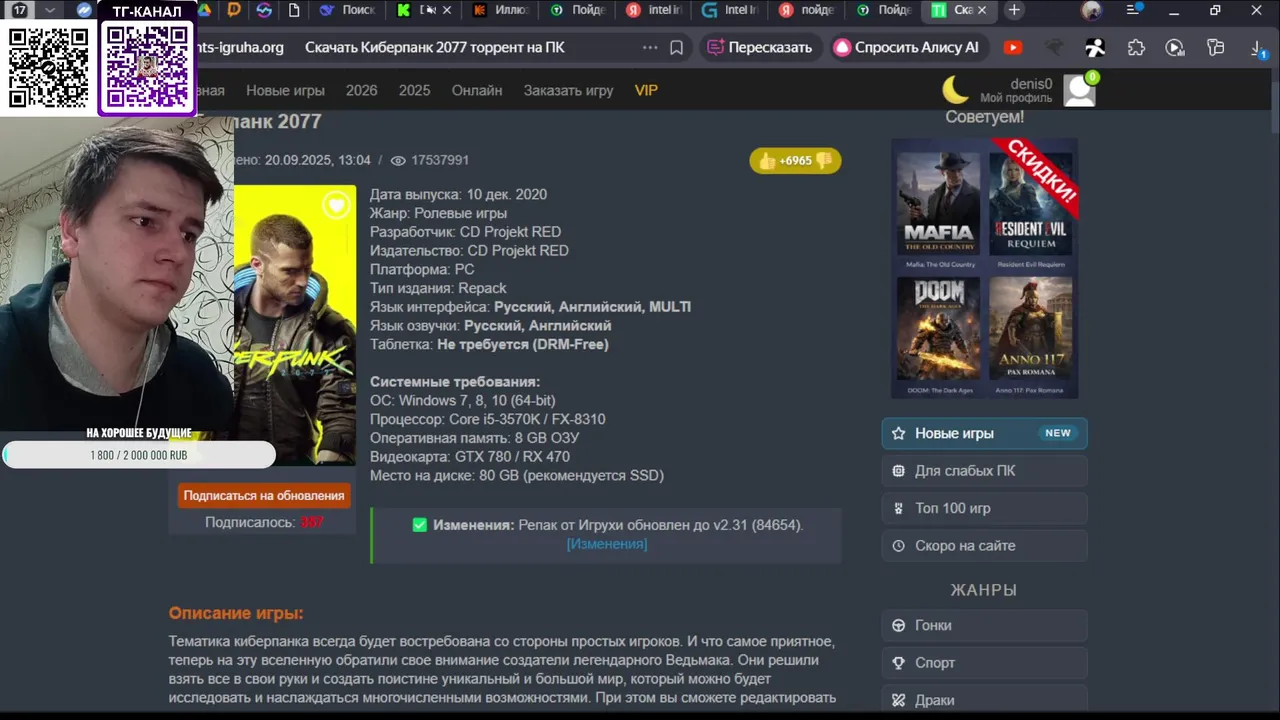This screenshot has width=1280, height=720.
Task: Click the heart favorite icon on game cover
Action: 336,205
